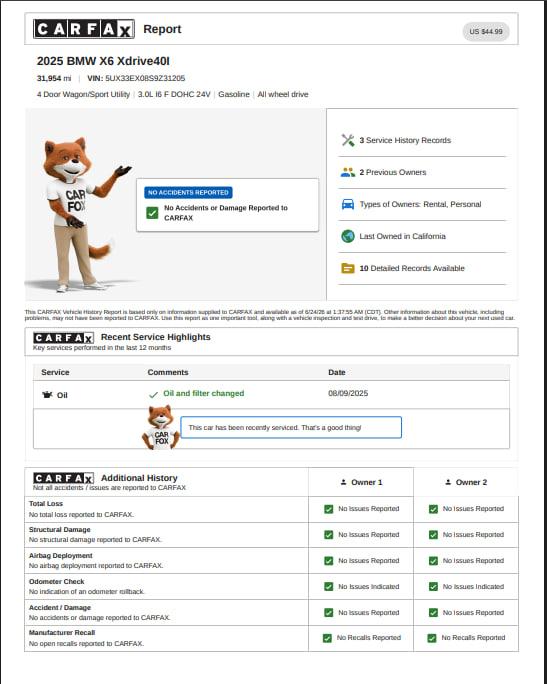Click 10 Detailed Records Available text
The height and width of the screenshot is (684, 547).
[x=412, y=268]
